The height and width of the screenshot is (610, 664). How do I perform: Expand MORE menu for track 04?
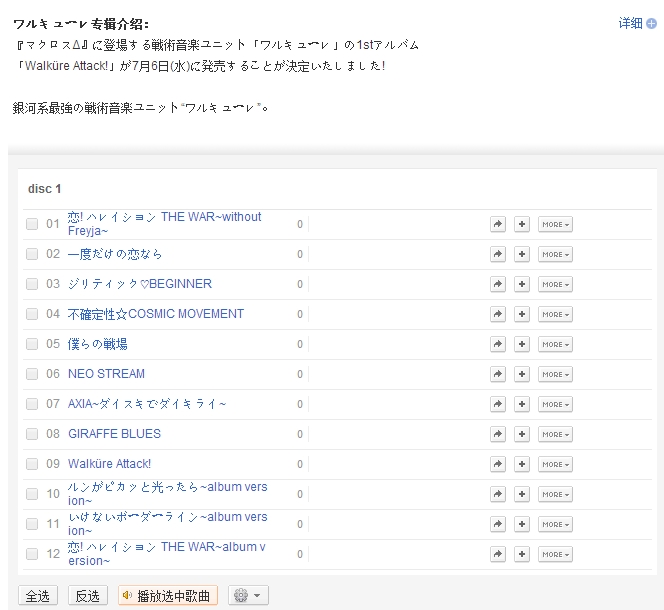555,314
